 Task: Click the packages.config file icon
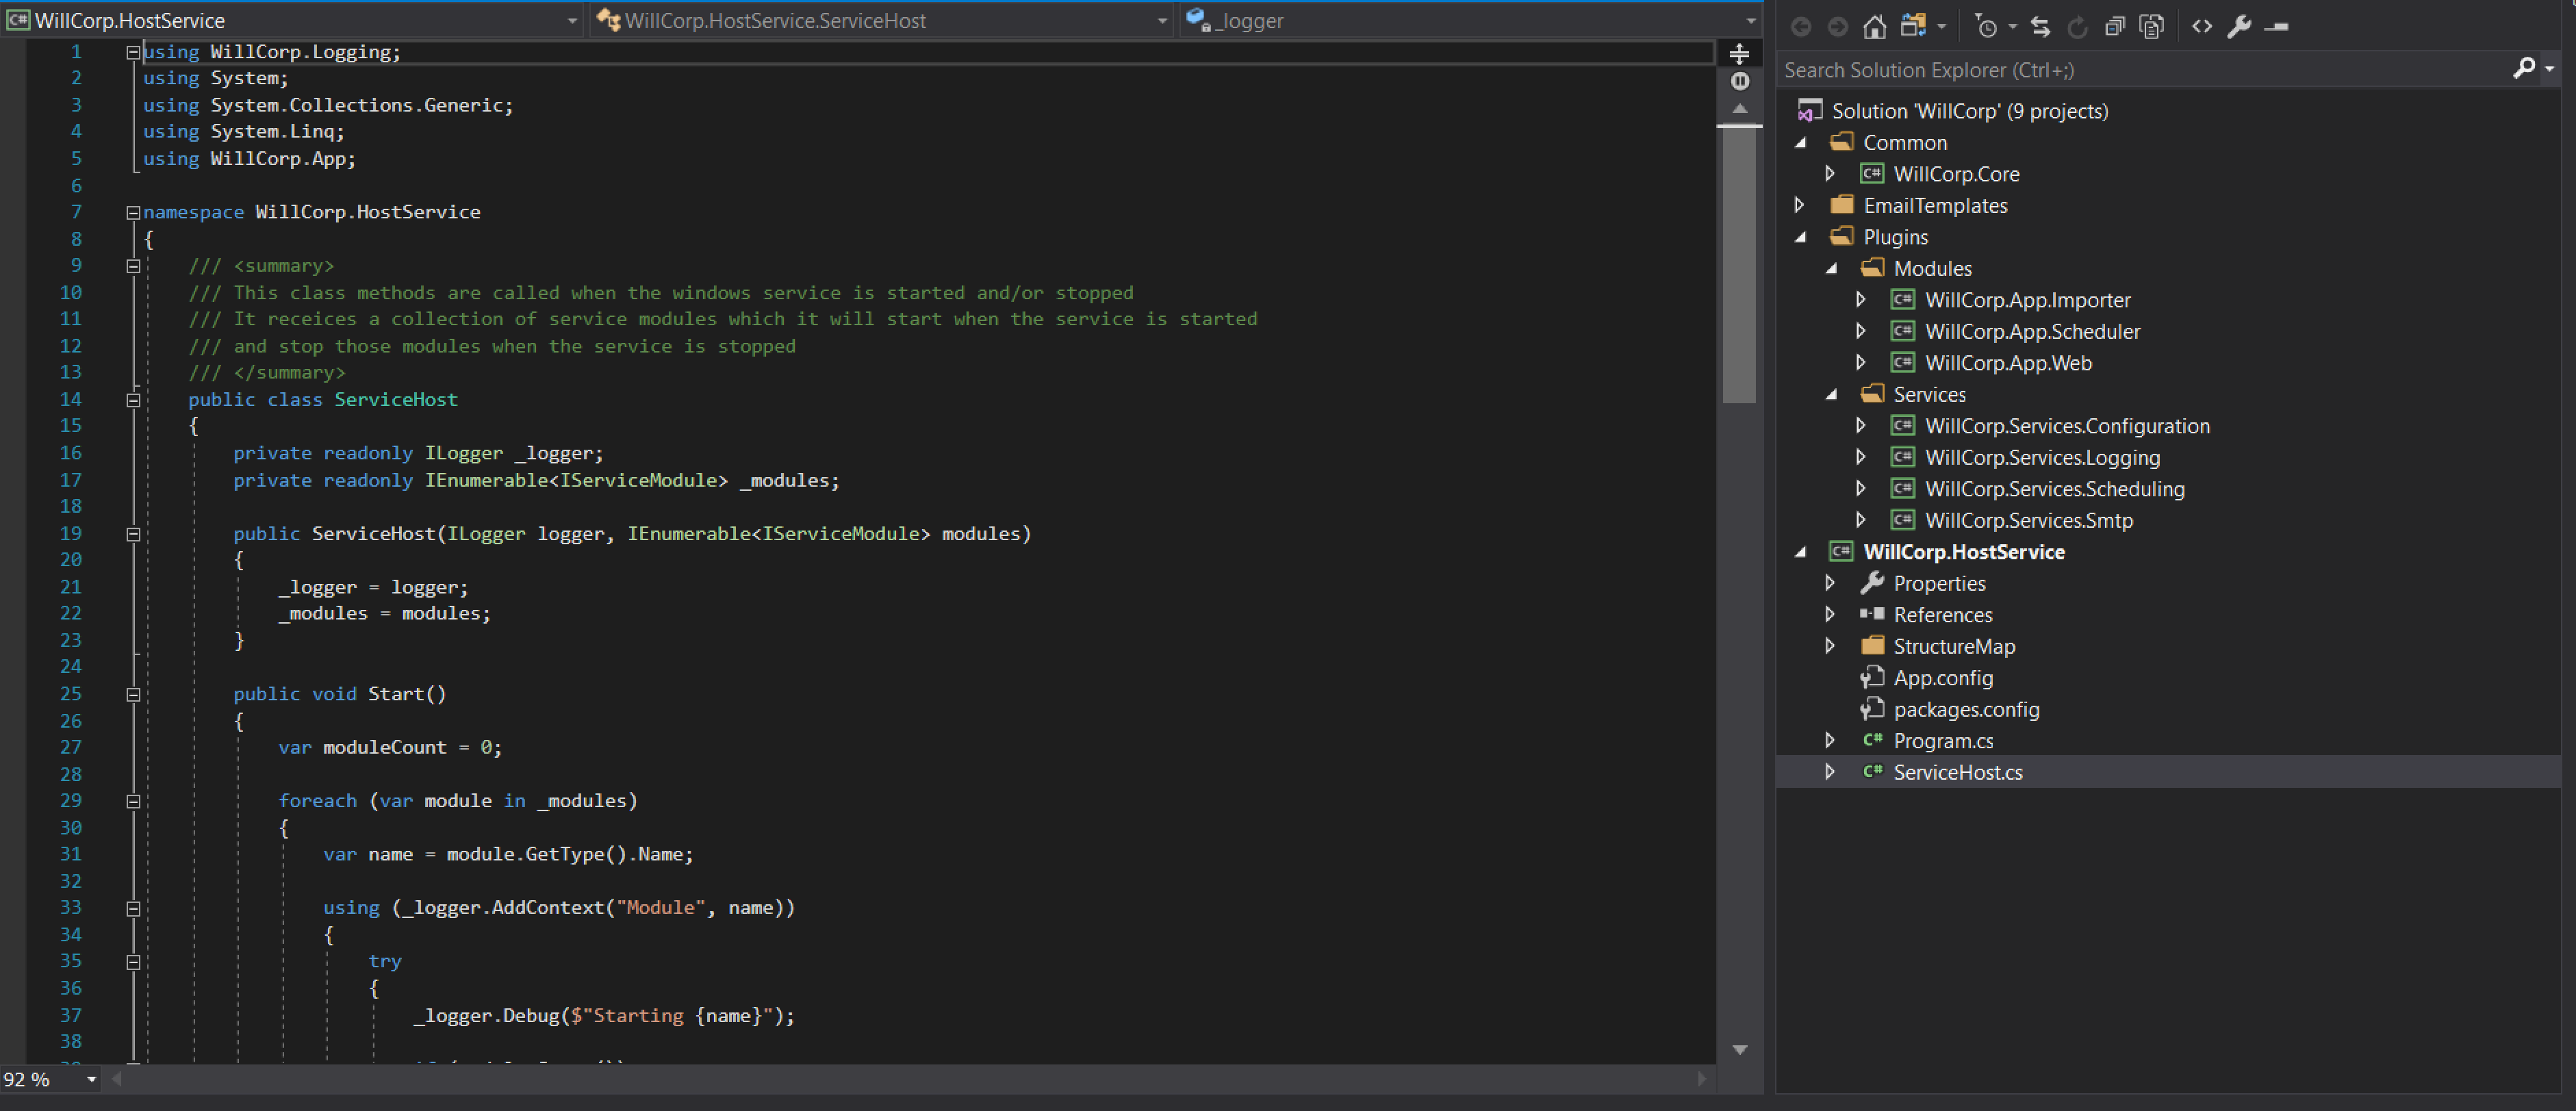click(1872, 709)
